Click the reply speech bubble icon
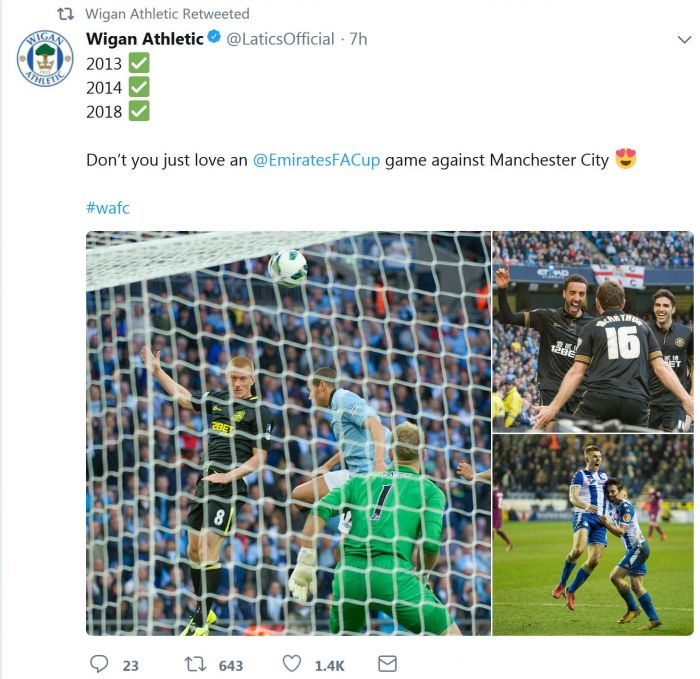 coord(99,663)
